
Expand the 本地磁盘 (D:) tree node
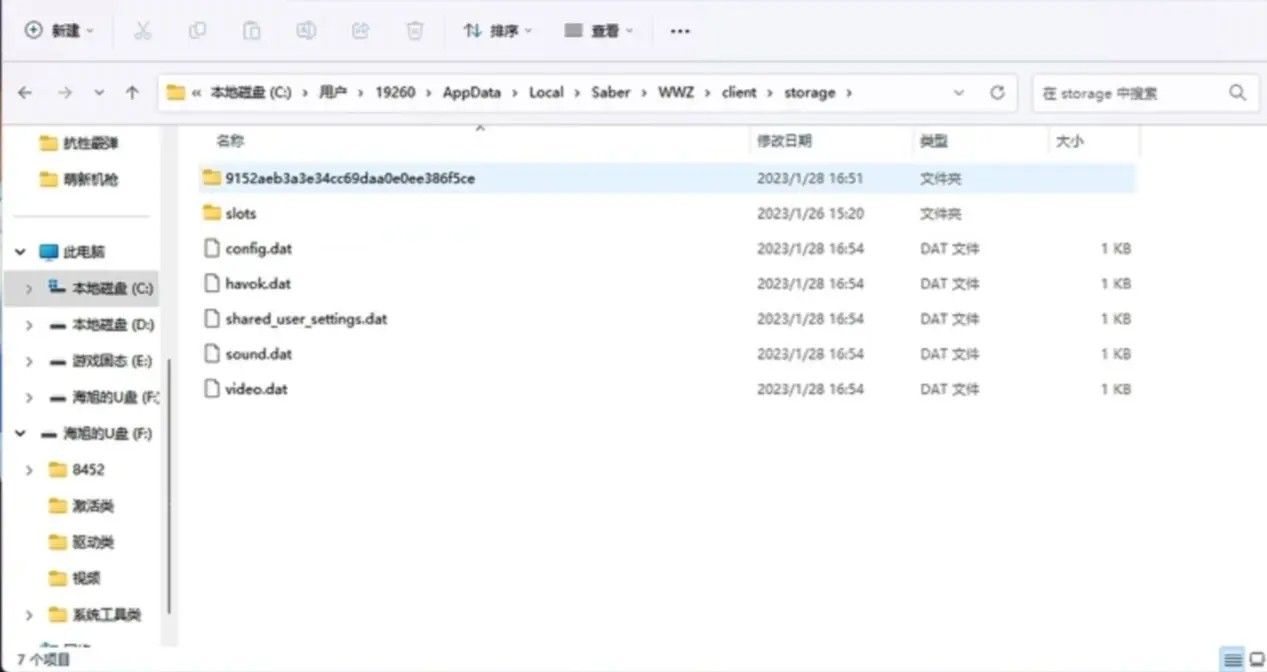(x=29, y=325)
